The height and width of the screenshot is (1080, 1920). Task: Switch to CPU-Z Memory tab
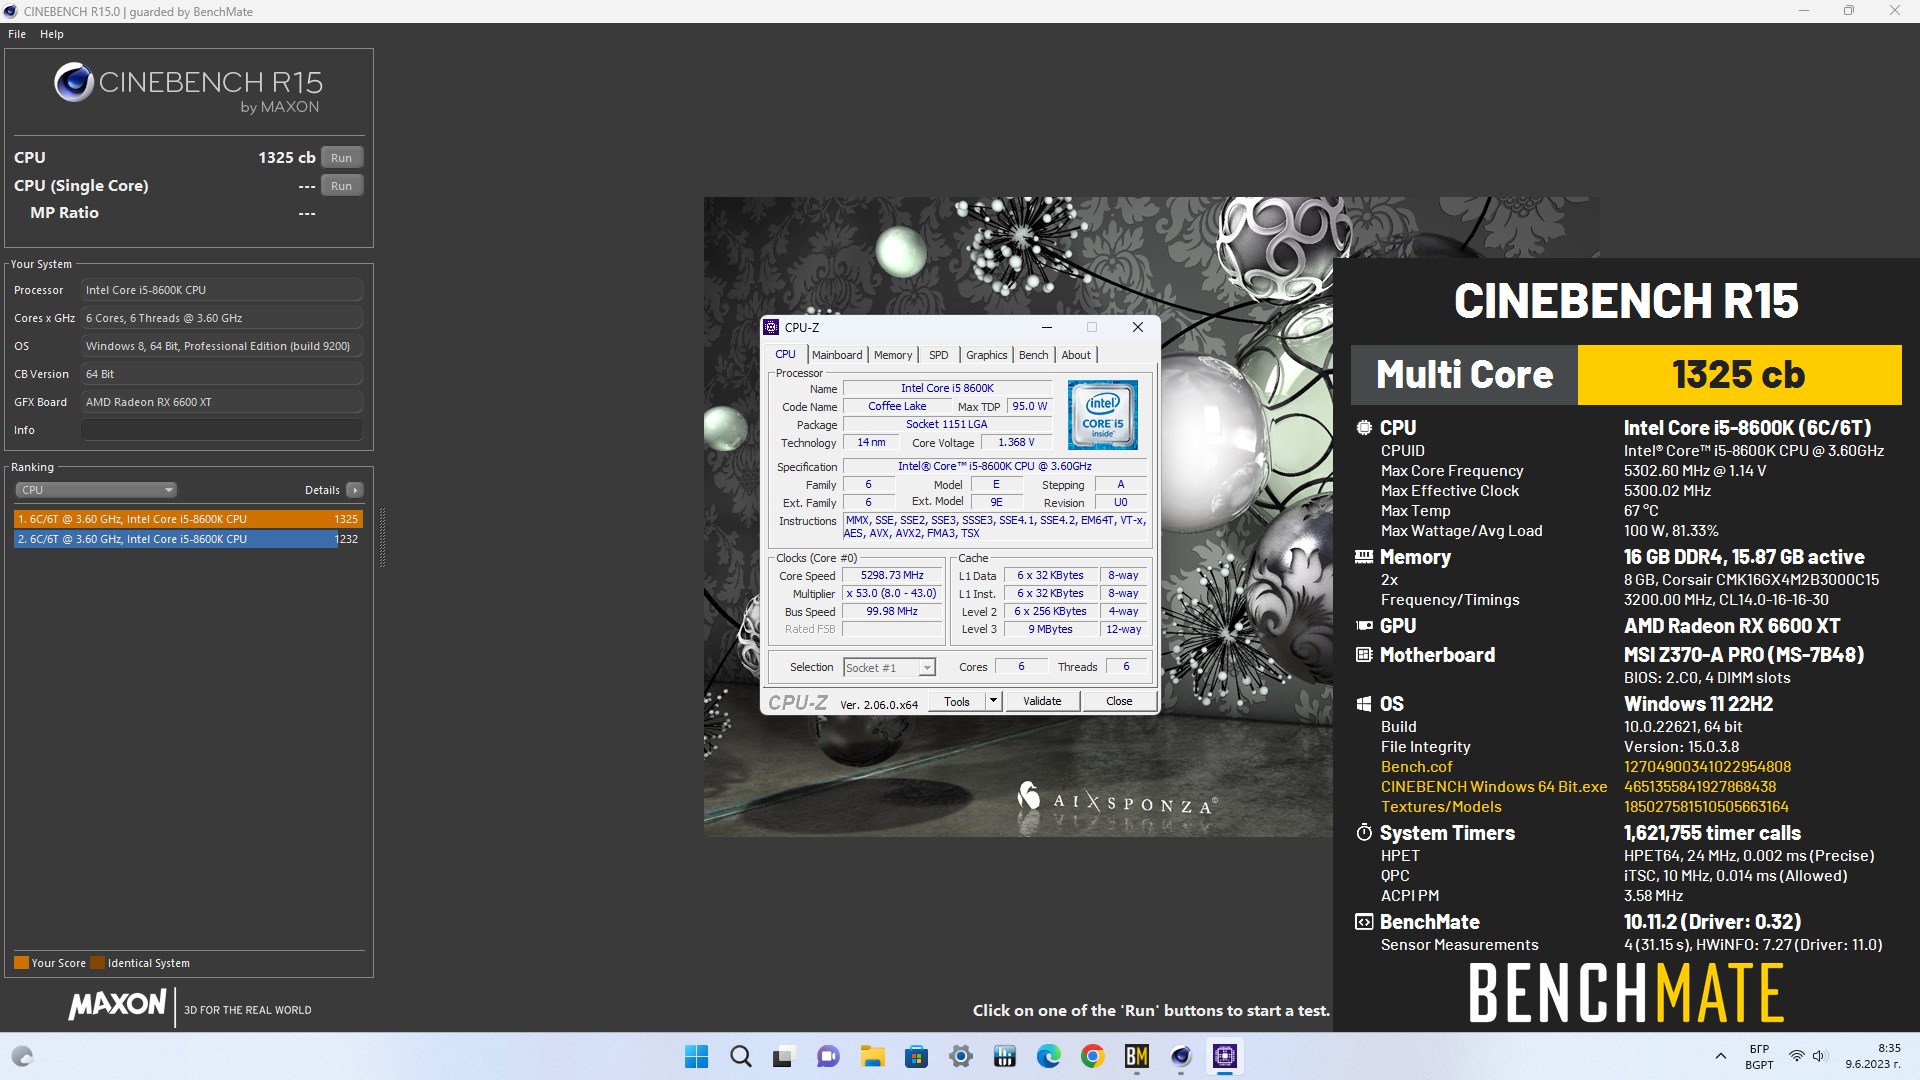pyautogui.click(x=893, y=355)
